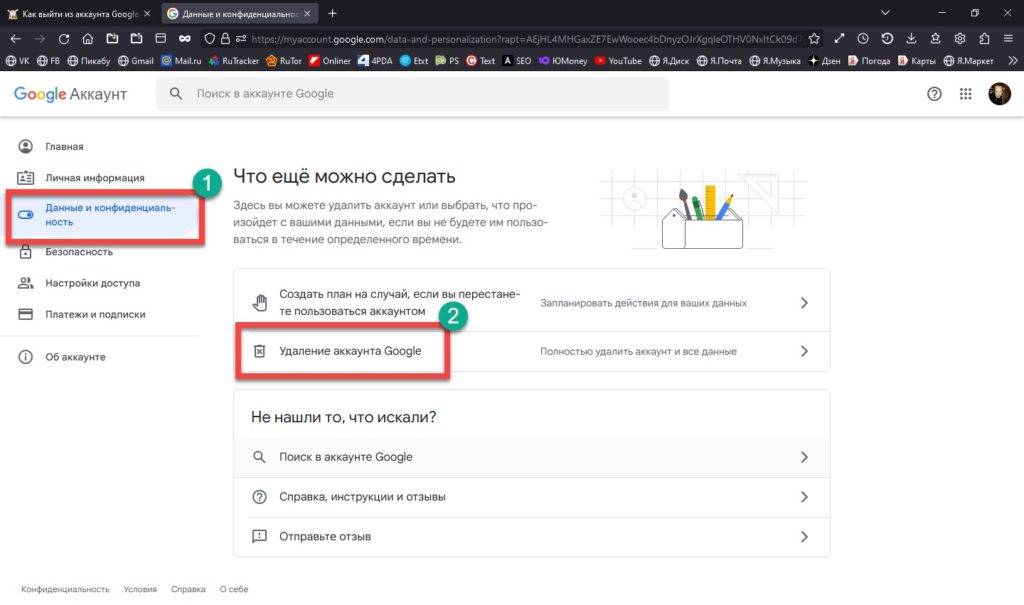
Task: Open the profile avatar menu
Action: click(x=999, y=94)
